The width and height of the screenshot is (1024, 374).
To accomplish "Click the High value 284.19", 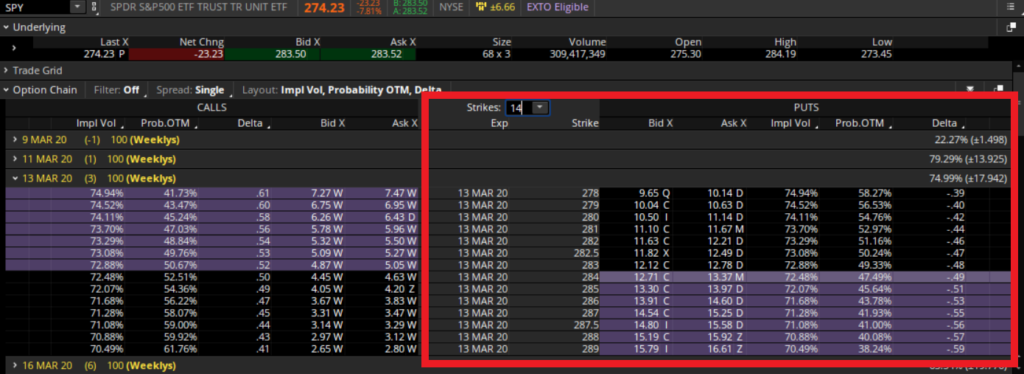I will 780,54.
